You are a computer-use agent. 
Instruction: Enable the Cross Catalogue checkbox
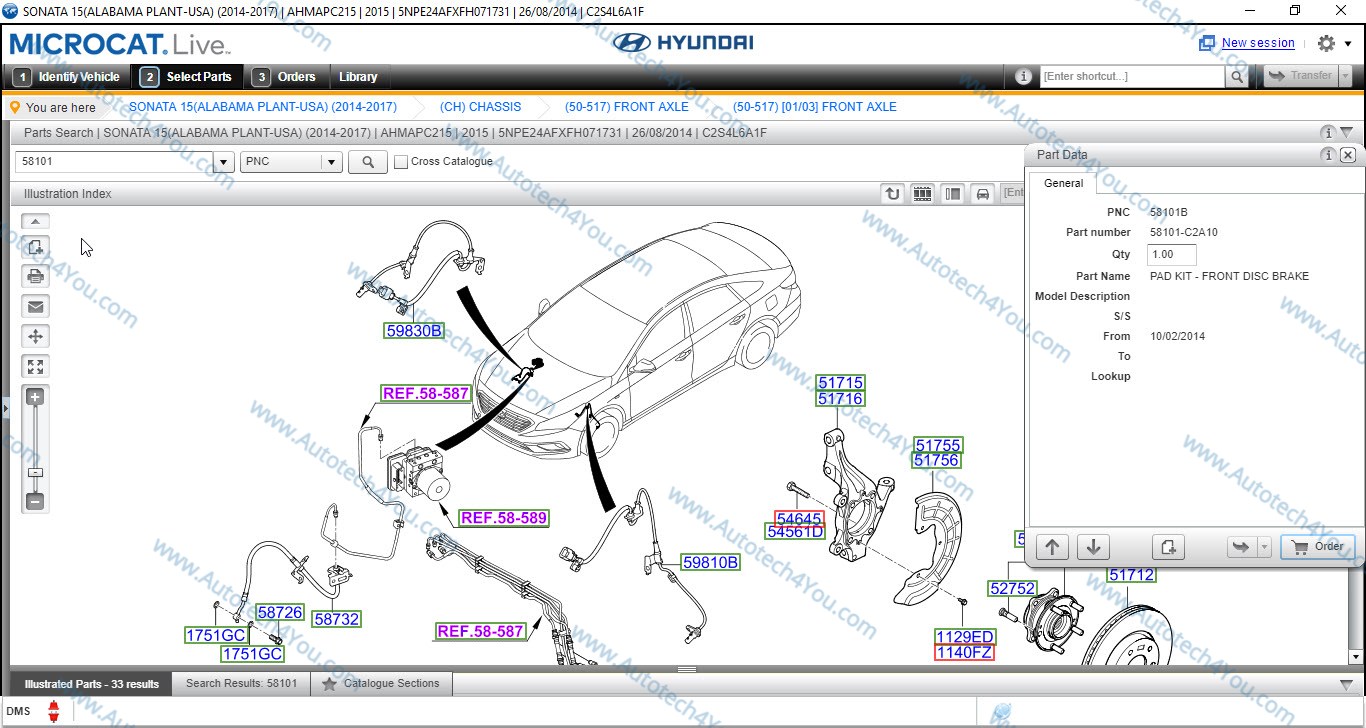(x=400, y=161)
